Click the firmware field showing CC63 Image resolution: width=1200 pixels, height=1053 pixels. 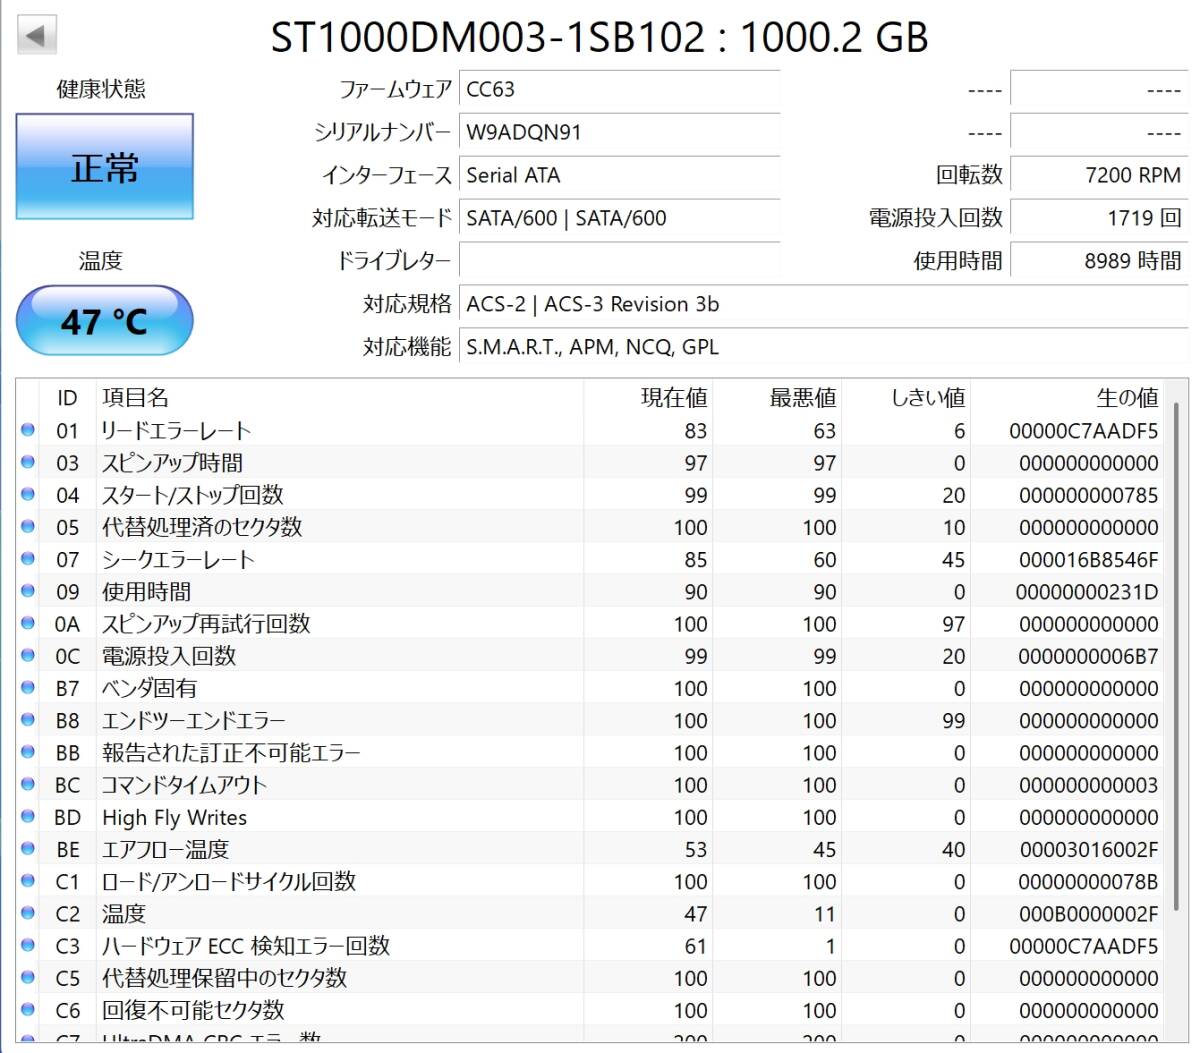pos(619,89)
